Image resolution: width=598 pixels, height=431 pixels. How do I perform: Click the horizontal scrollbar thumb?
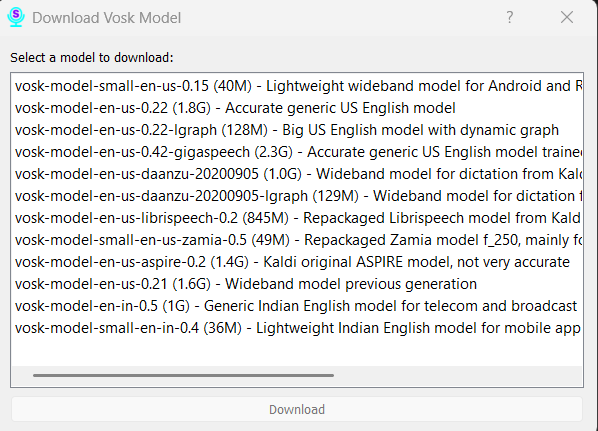(x=183, y=376)
